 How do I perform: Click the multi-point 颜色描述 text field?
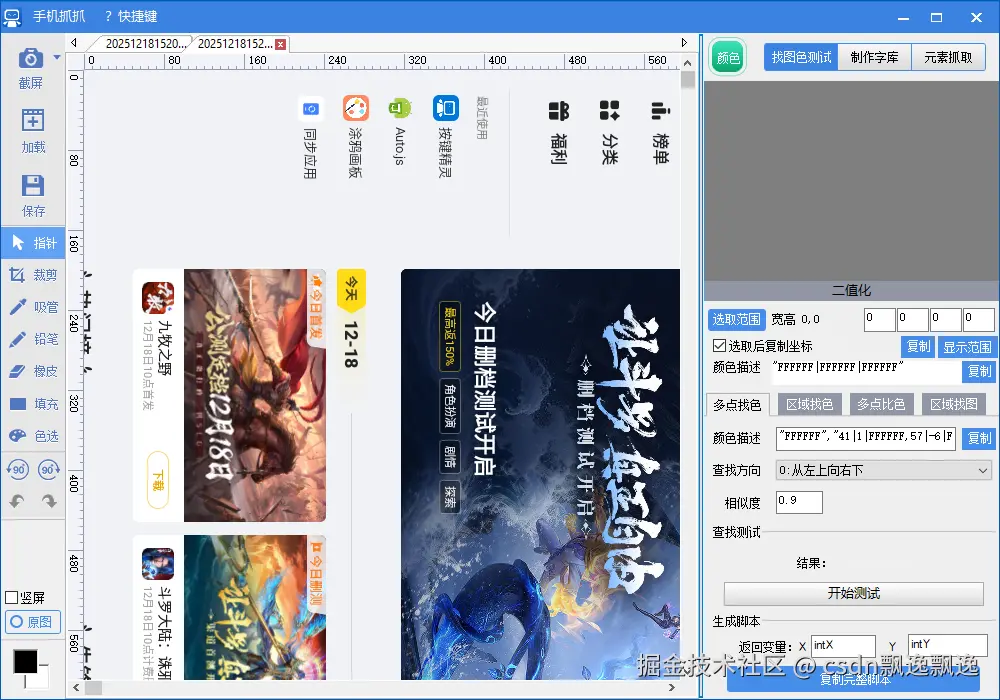pos(865,438)
